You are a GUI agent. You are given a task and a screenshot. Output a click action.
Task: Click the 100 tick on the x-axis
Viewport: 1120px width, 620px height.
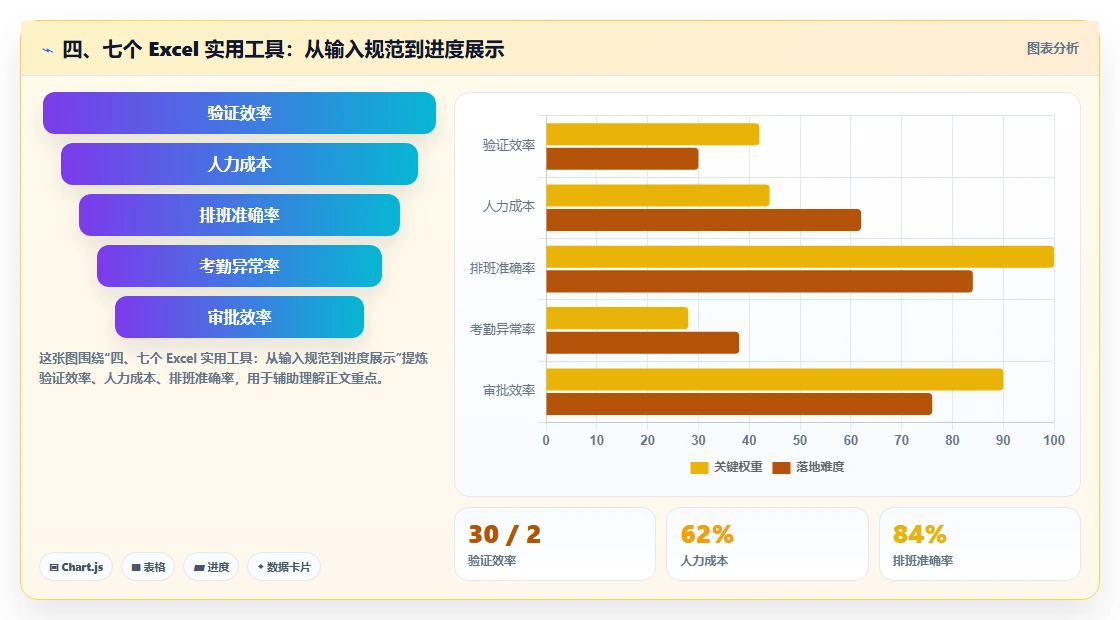click(1054, 441)
